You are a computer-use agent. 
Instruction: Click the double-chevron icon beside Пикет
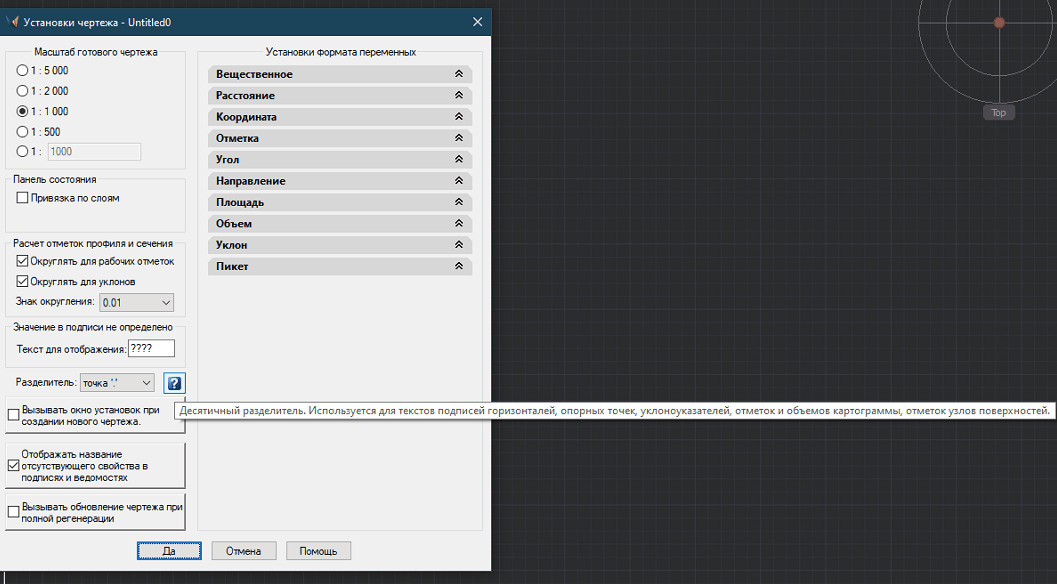(459, 267)
